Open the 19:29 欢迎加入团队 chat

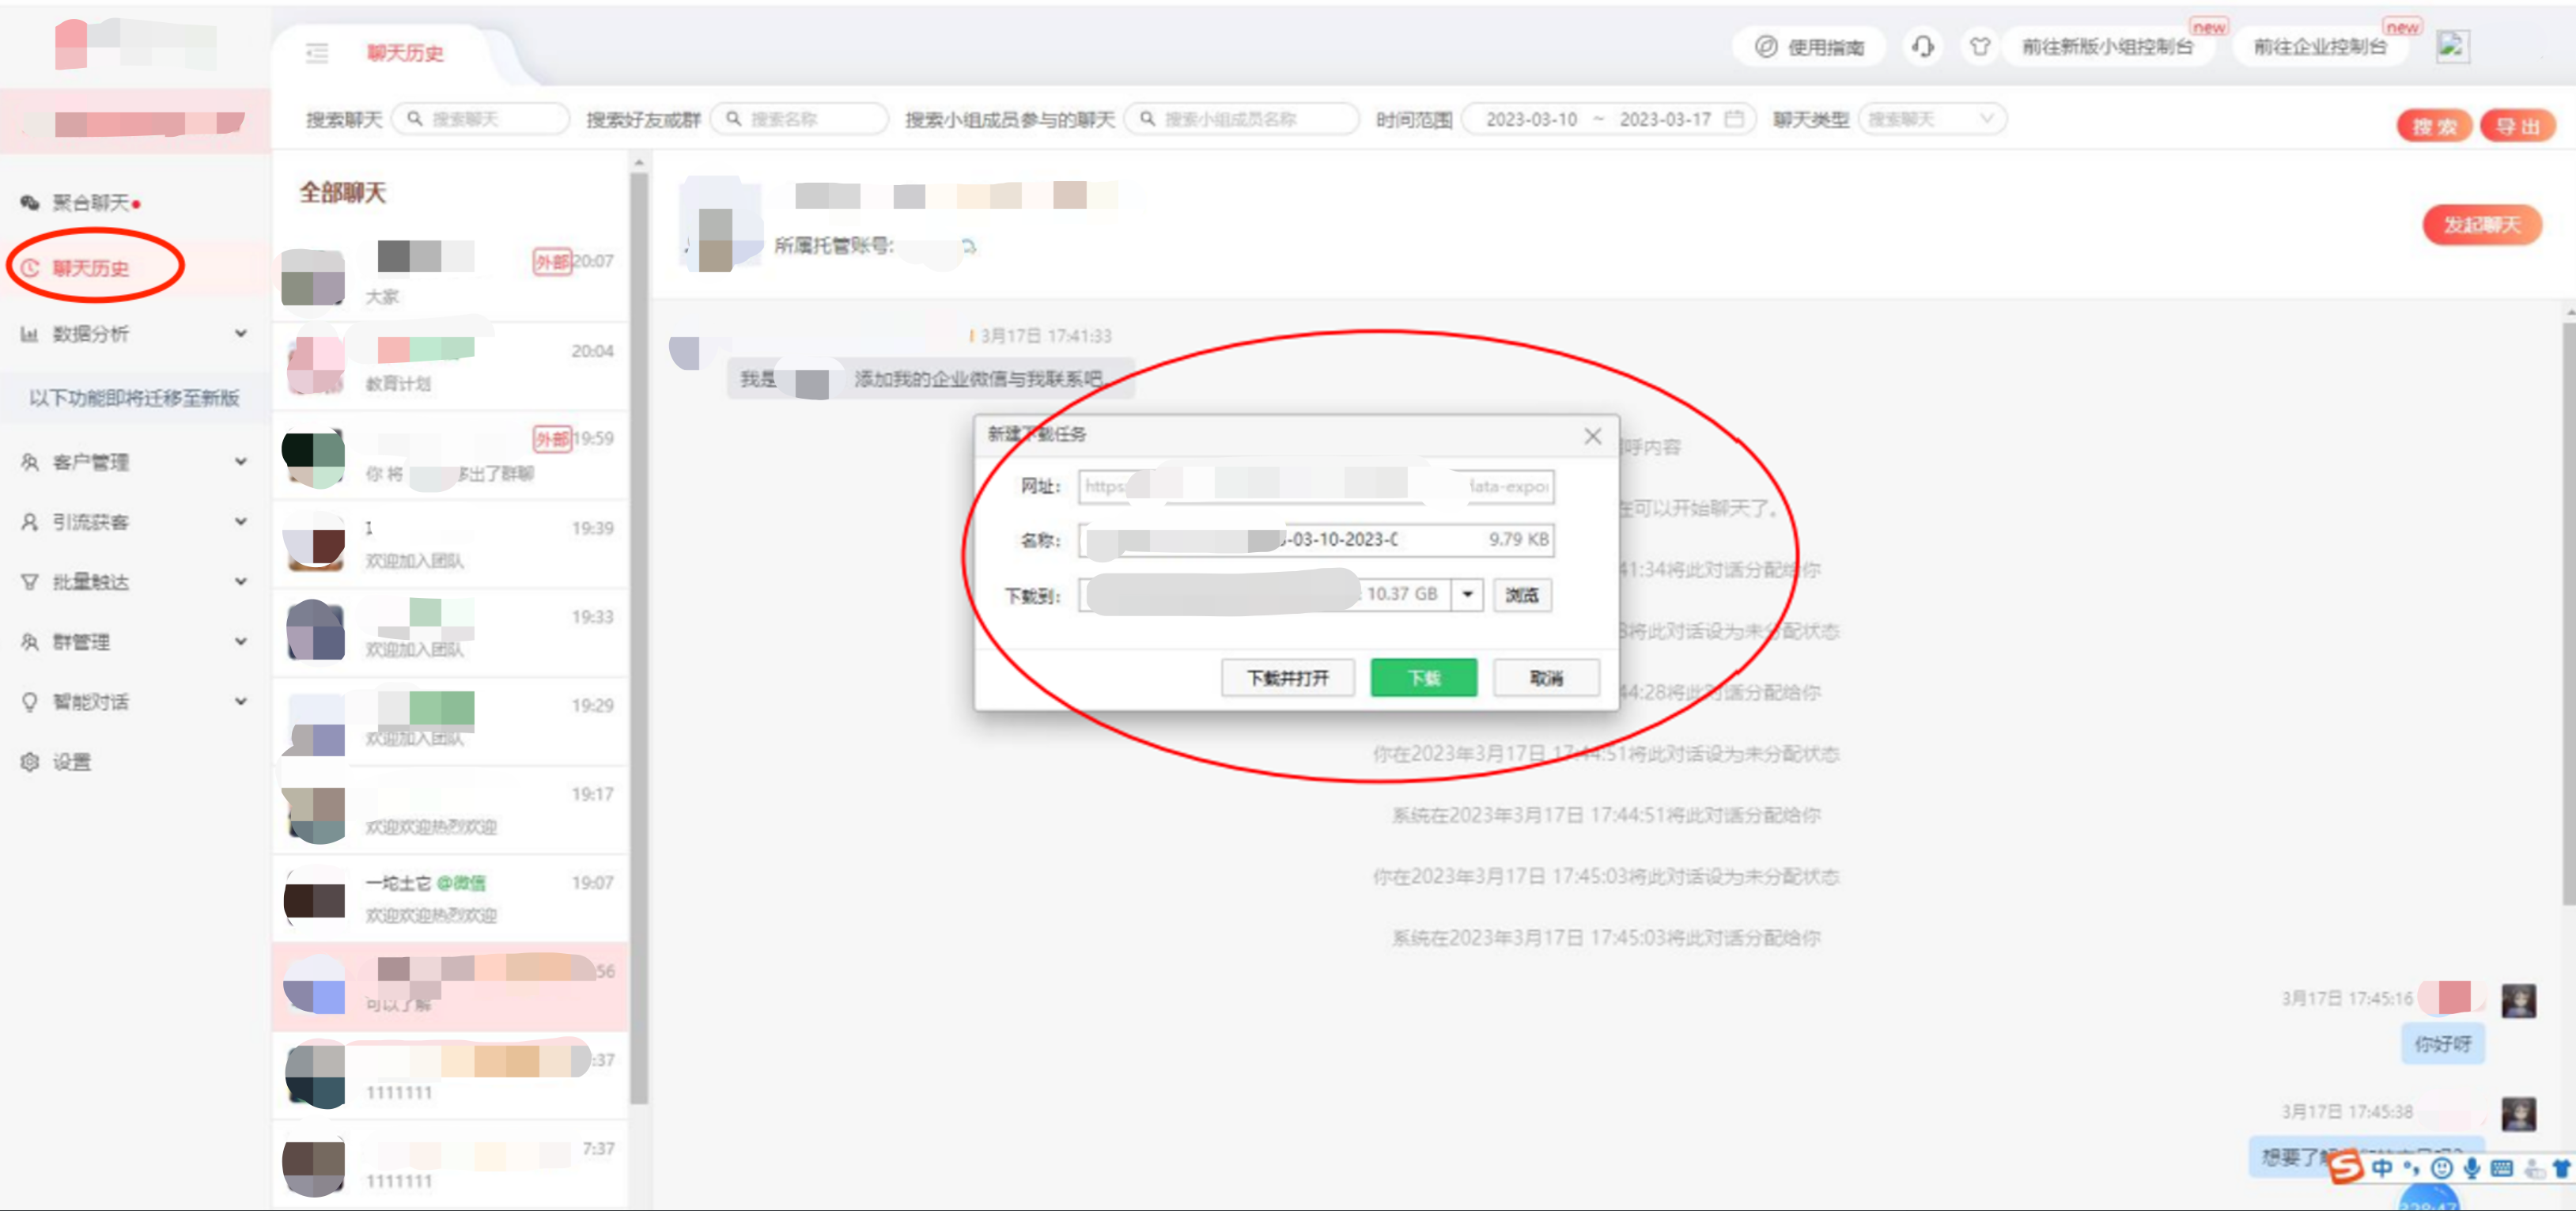click(450, 720)
